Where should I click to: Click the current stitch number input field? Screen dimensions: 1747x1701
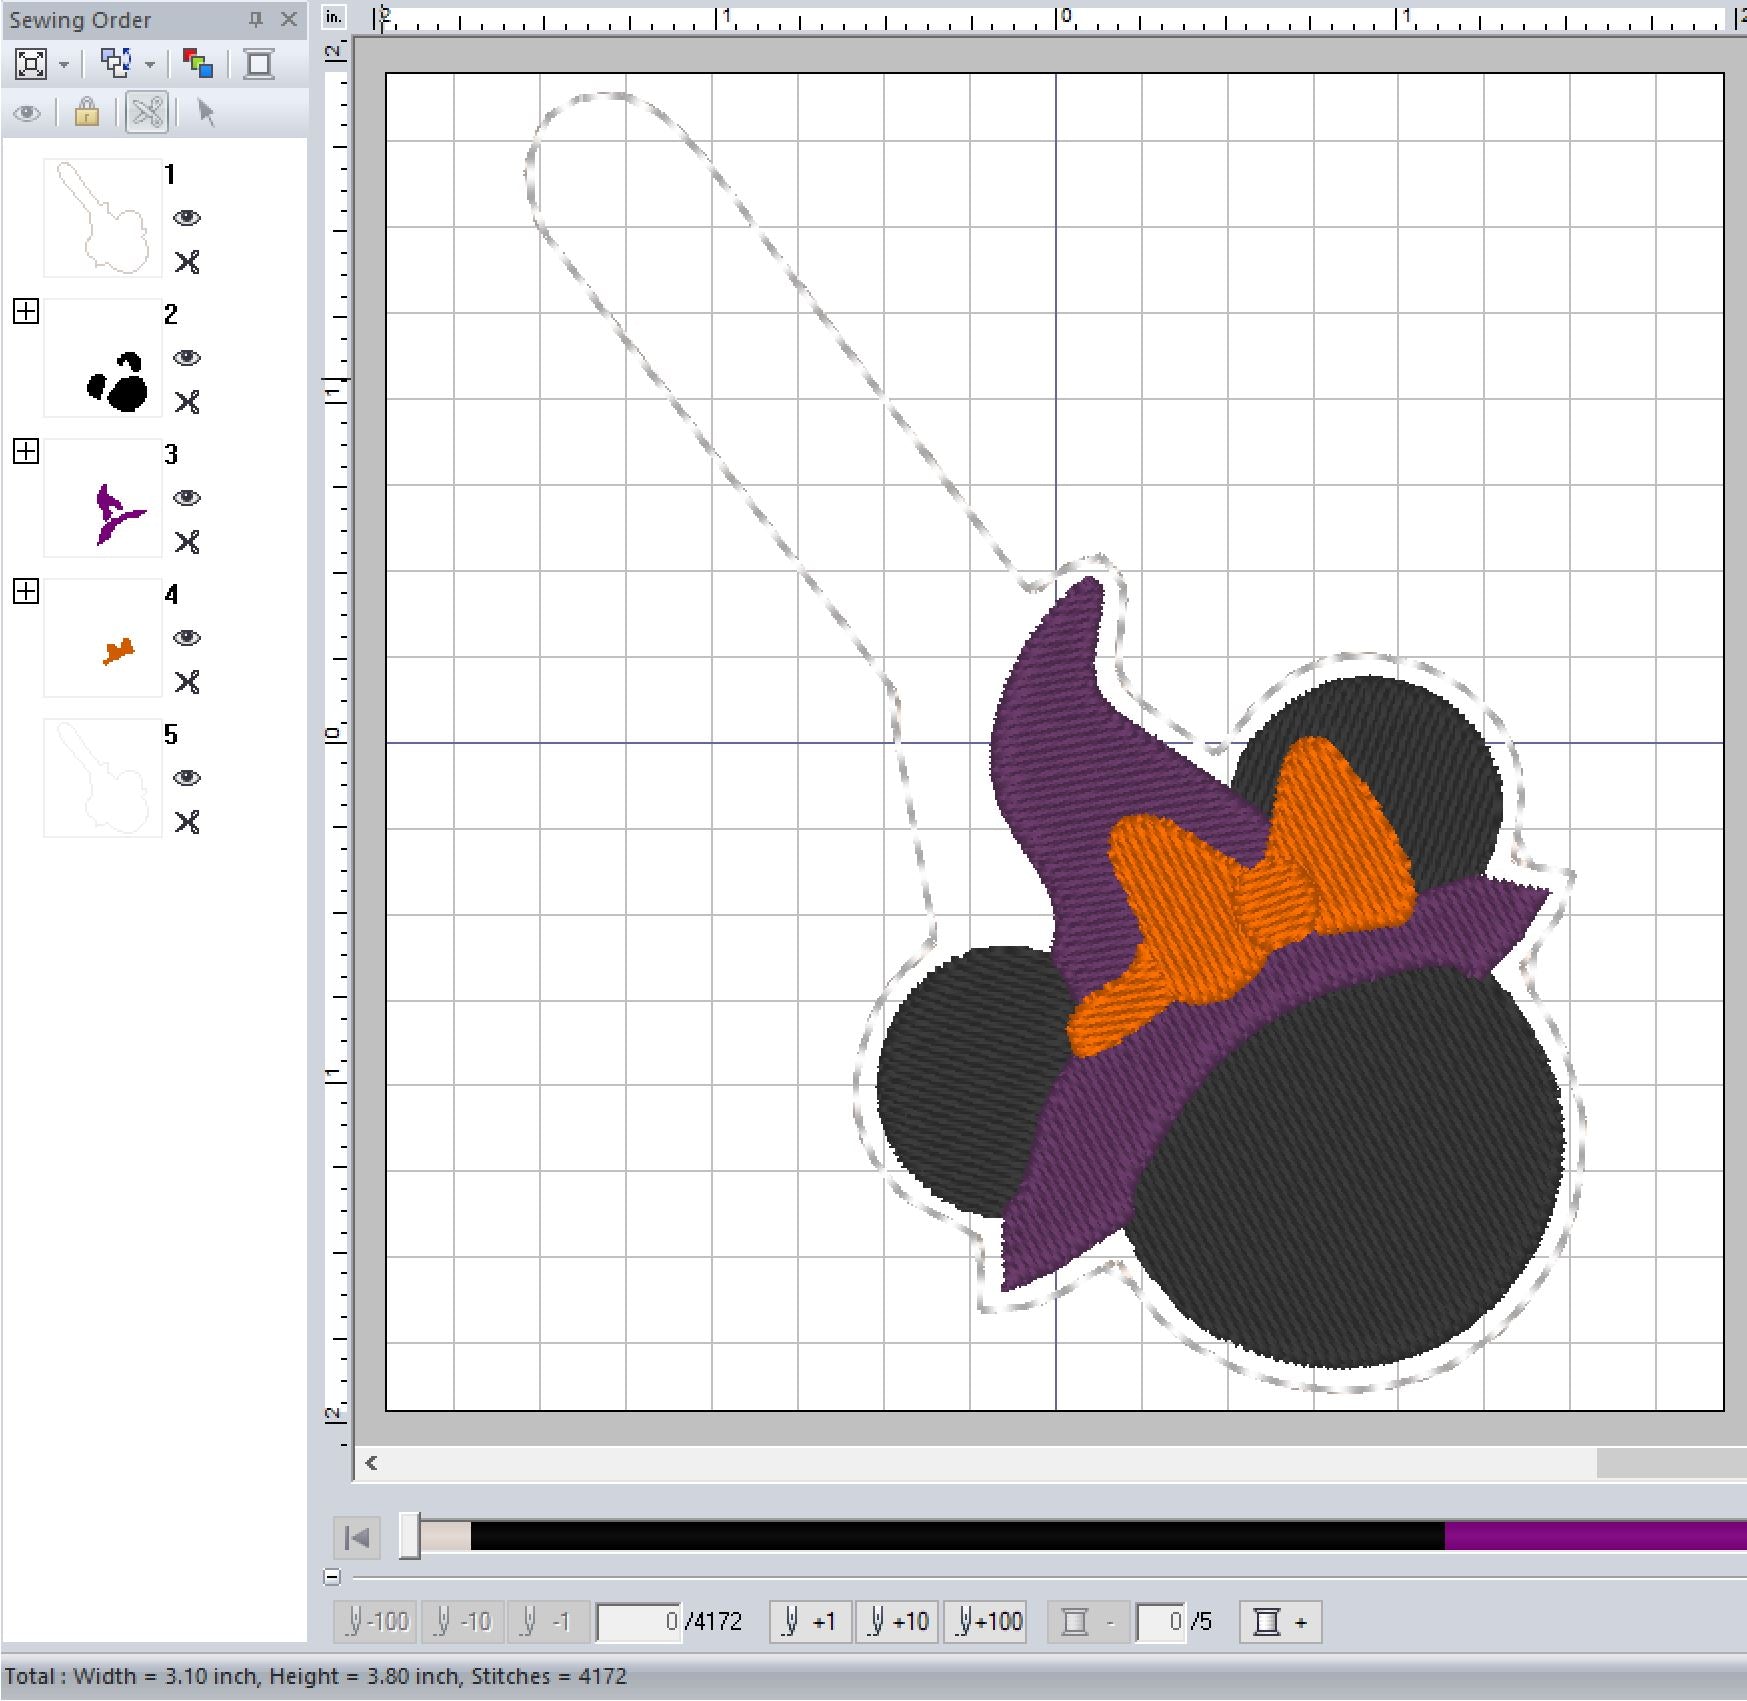click(639, 1622)
